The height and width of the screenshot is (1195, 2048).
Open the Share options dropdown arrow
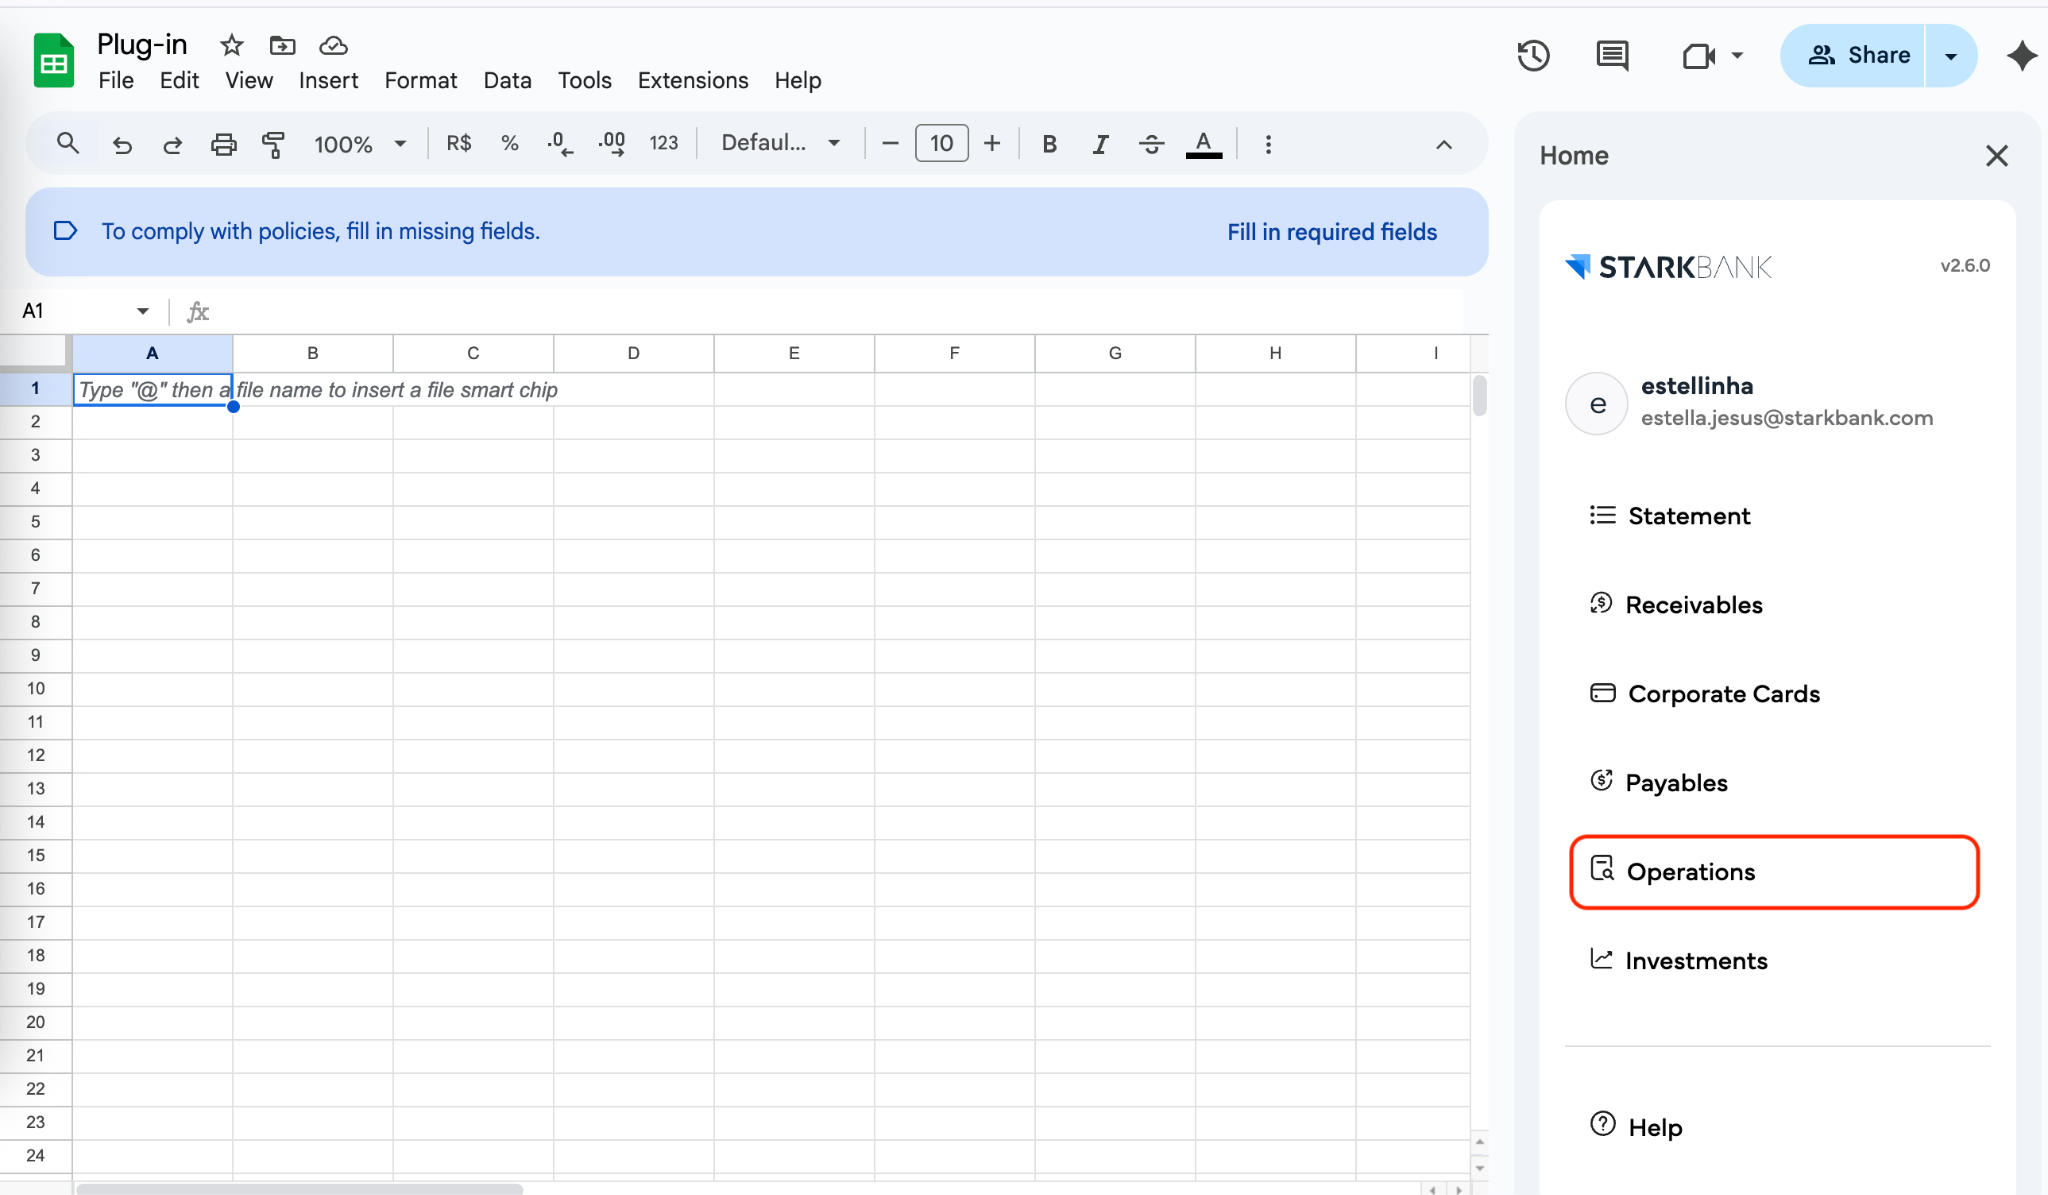[1950, 56]
